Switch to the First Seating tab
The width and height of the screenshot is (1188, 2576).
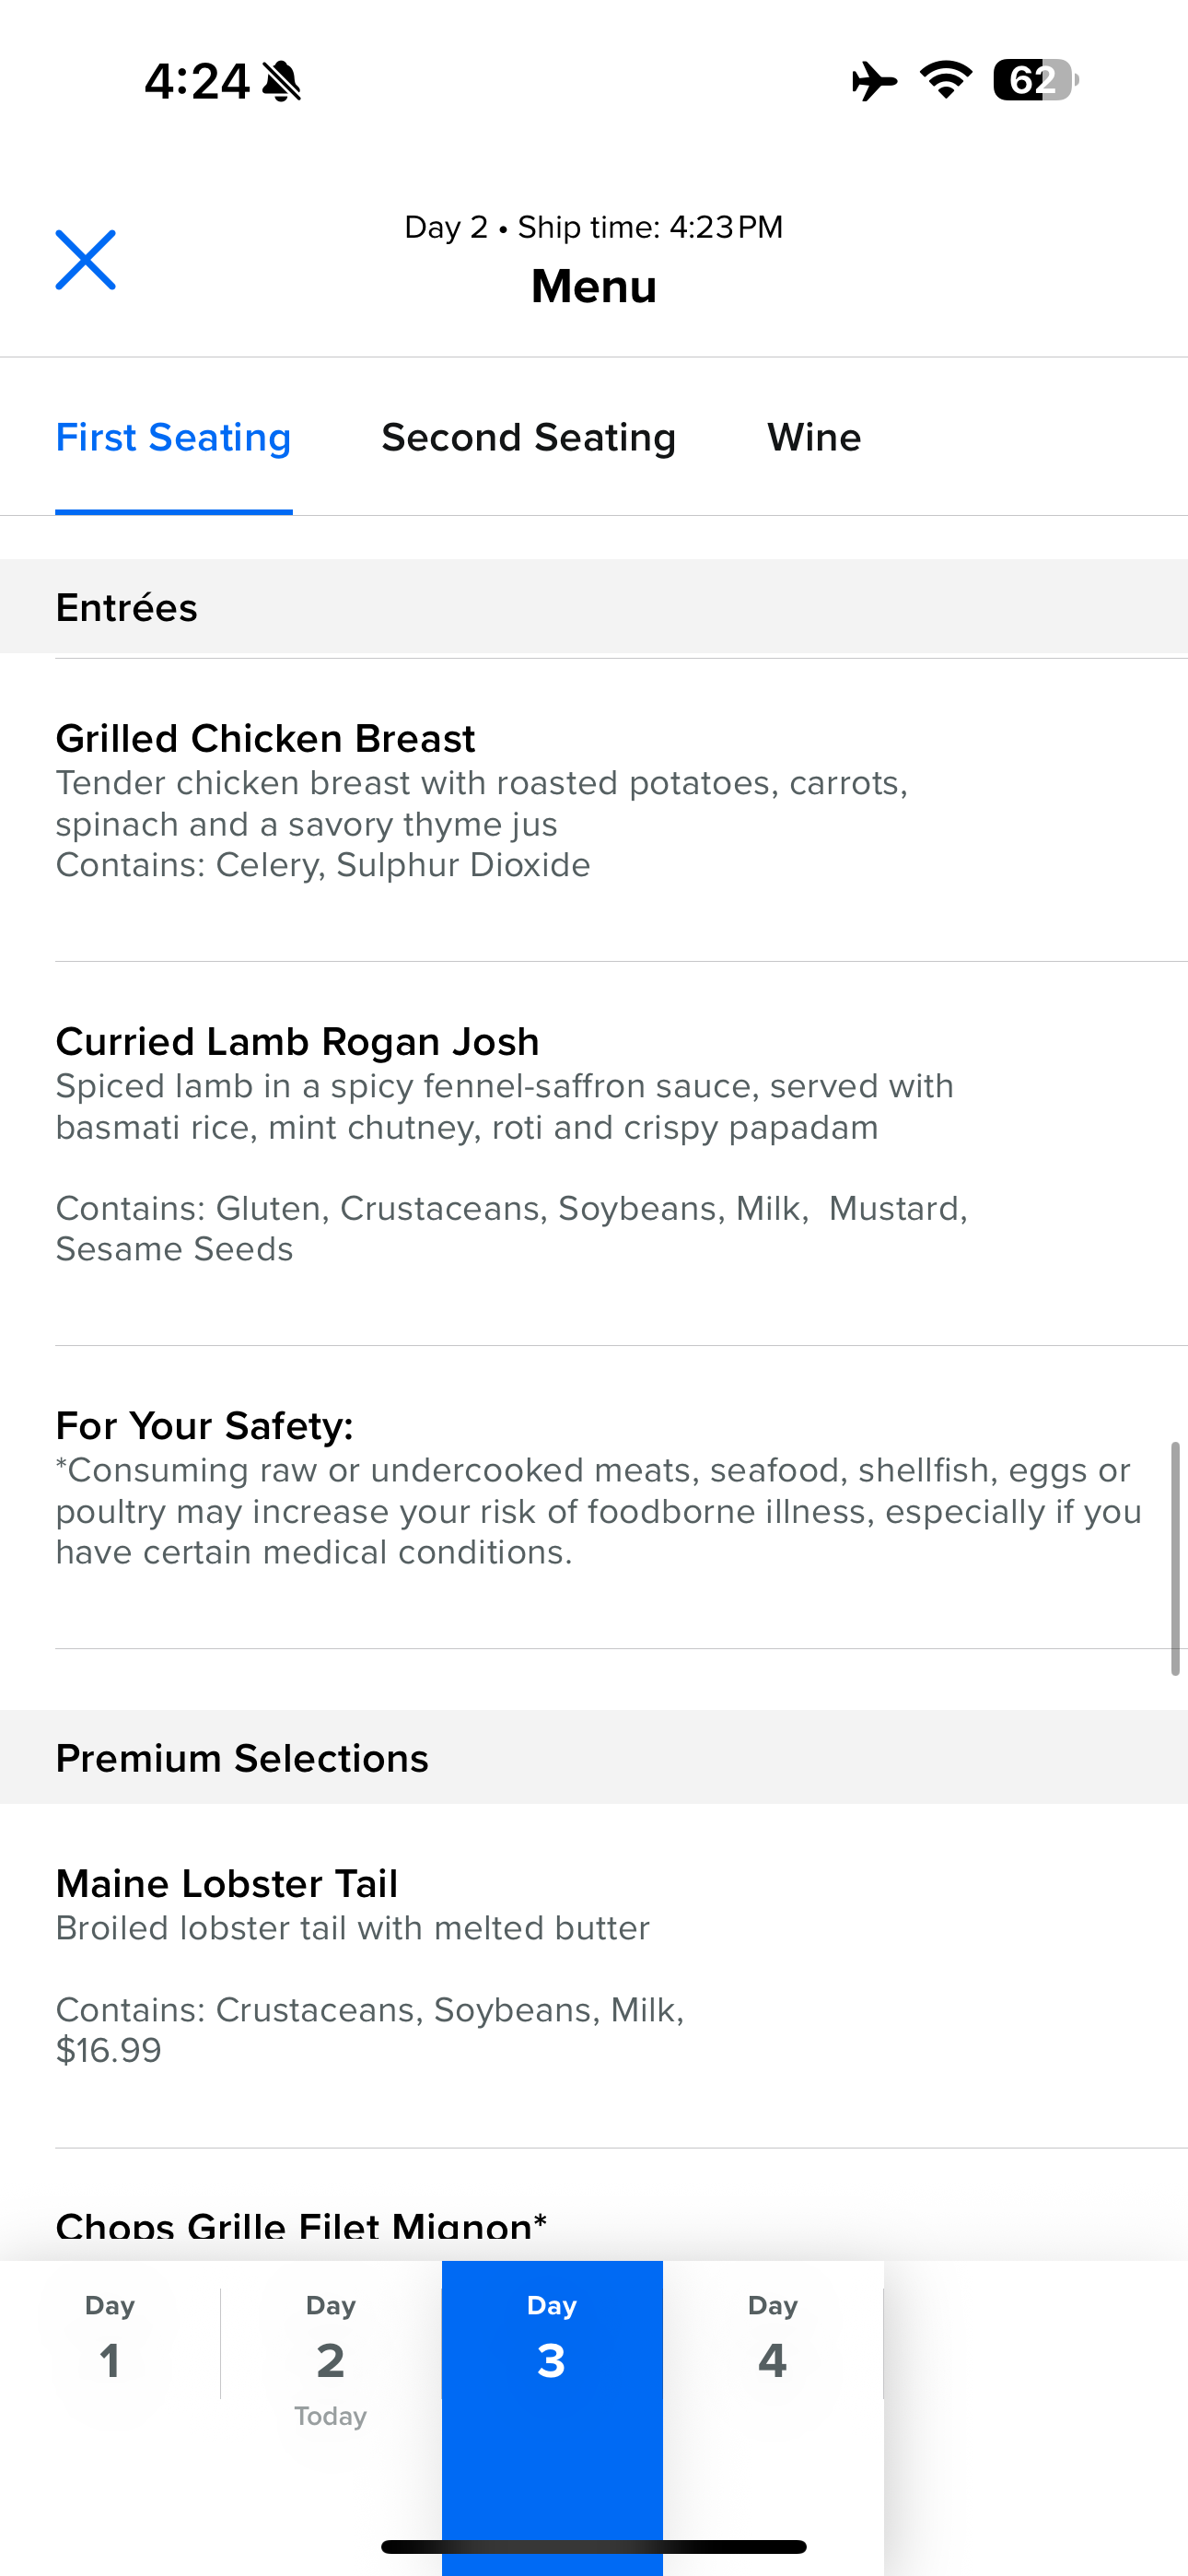pos(173,438)
